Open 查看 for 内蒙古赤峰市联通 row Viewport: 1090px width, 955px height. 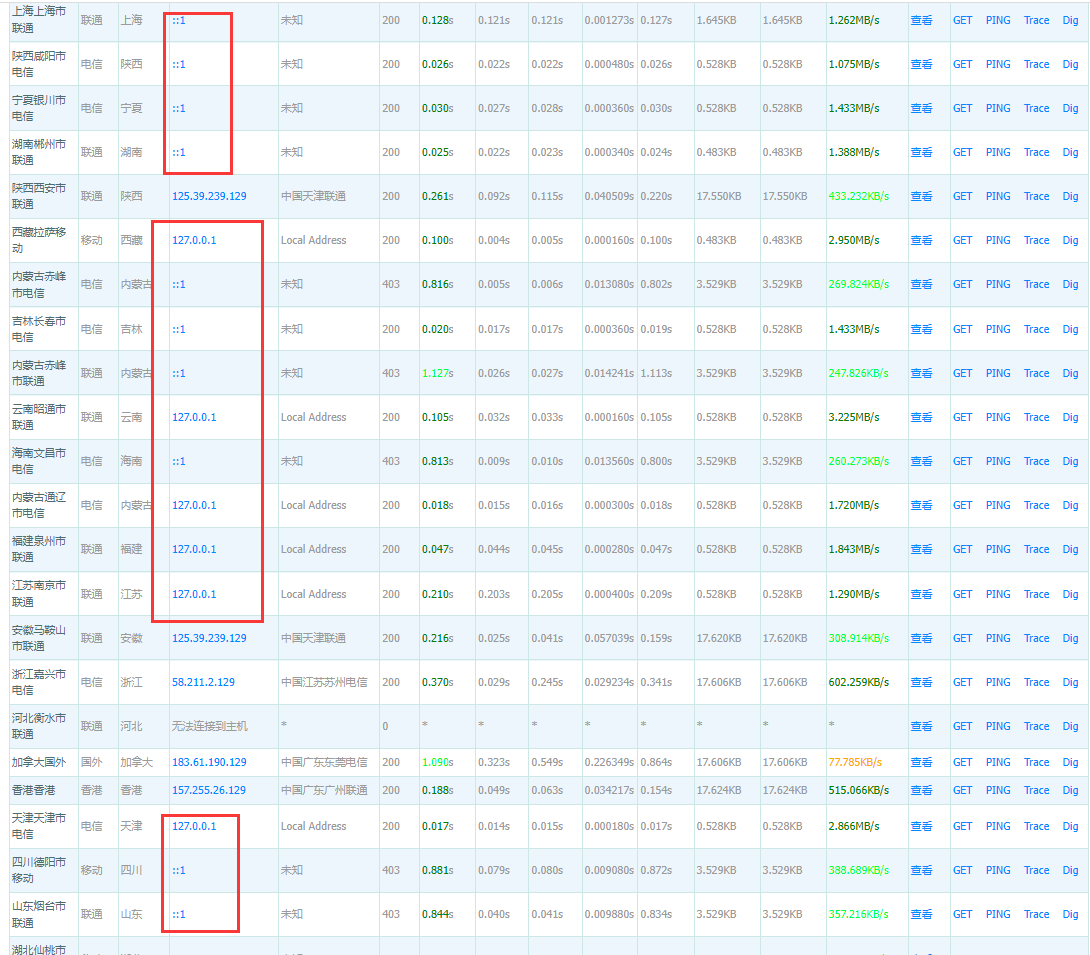point(920,373)
